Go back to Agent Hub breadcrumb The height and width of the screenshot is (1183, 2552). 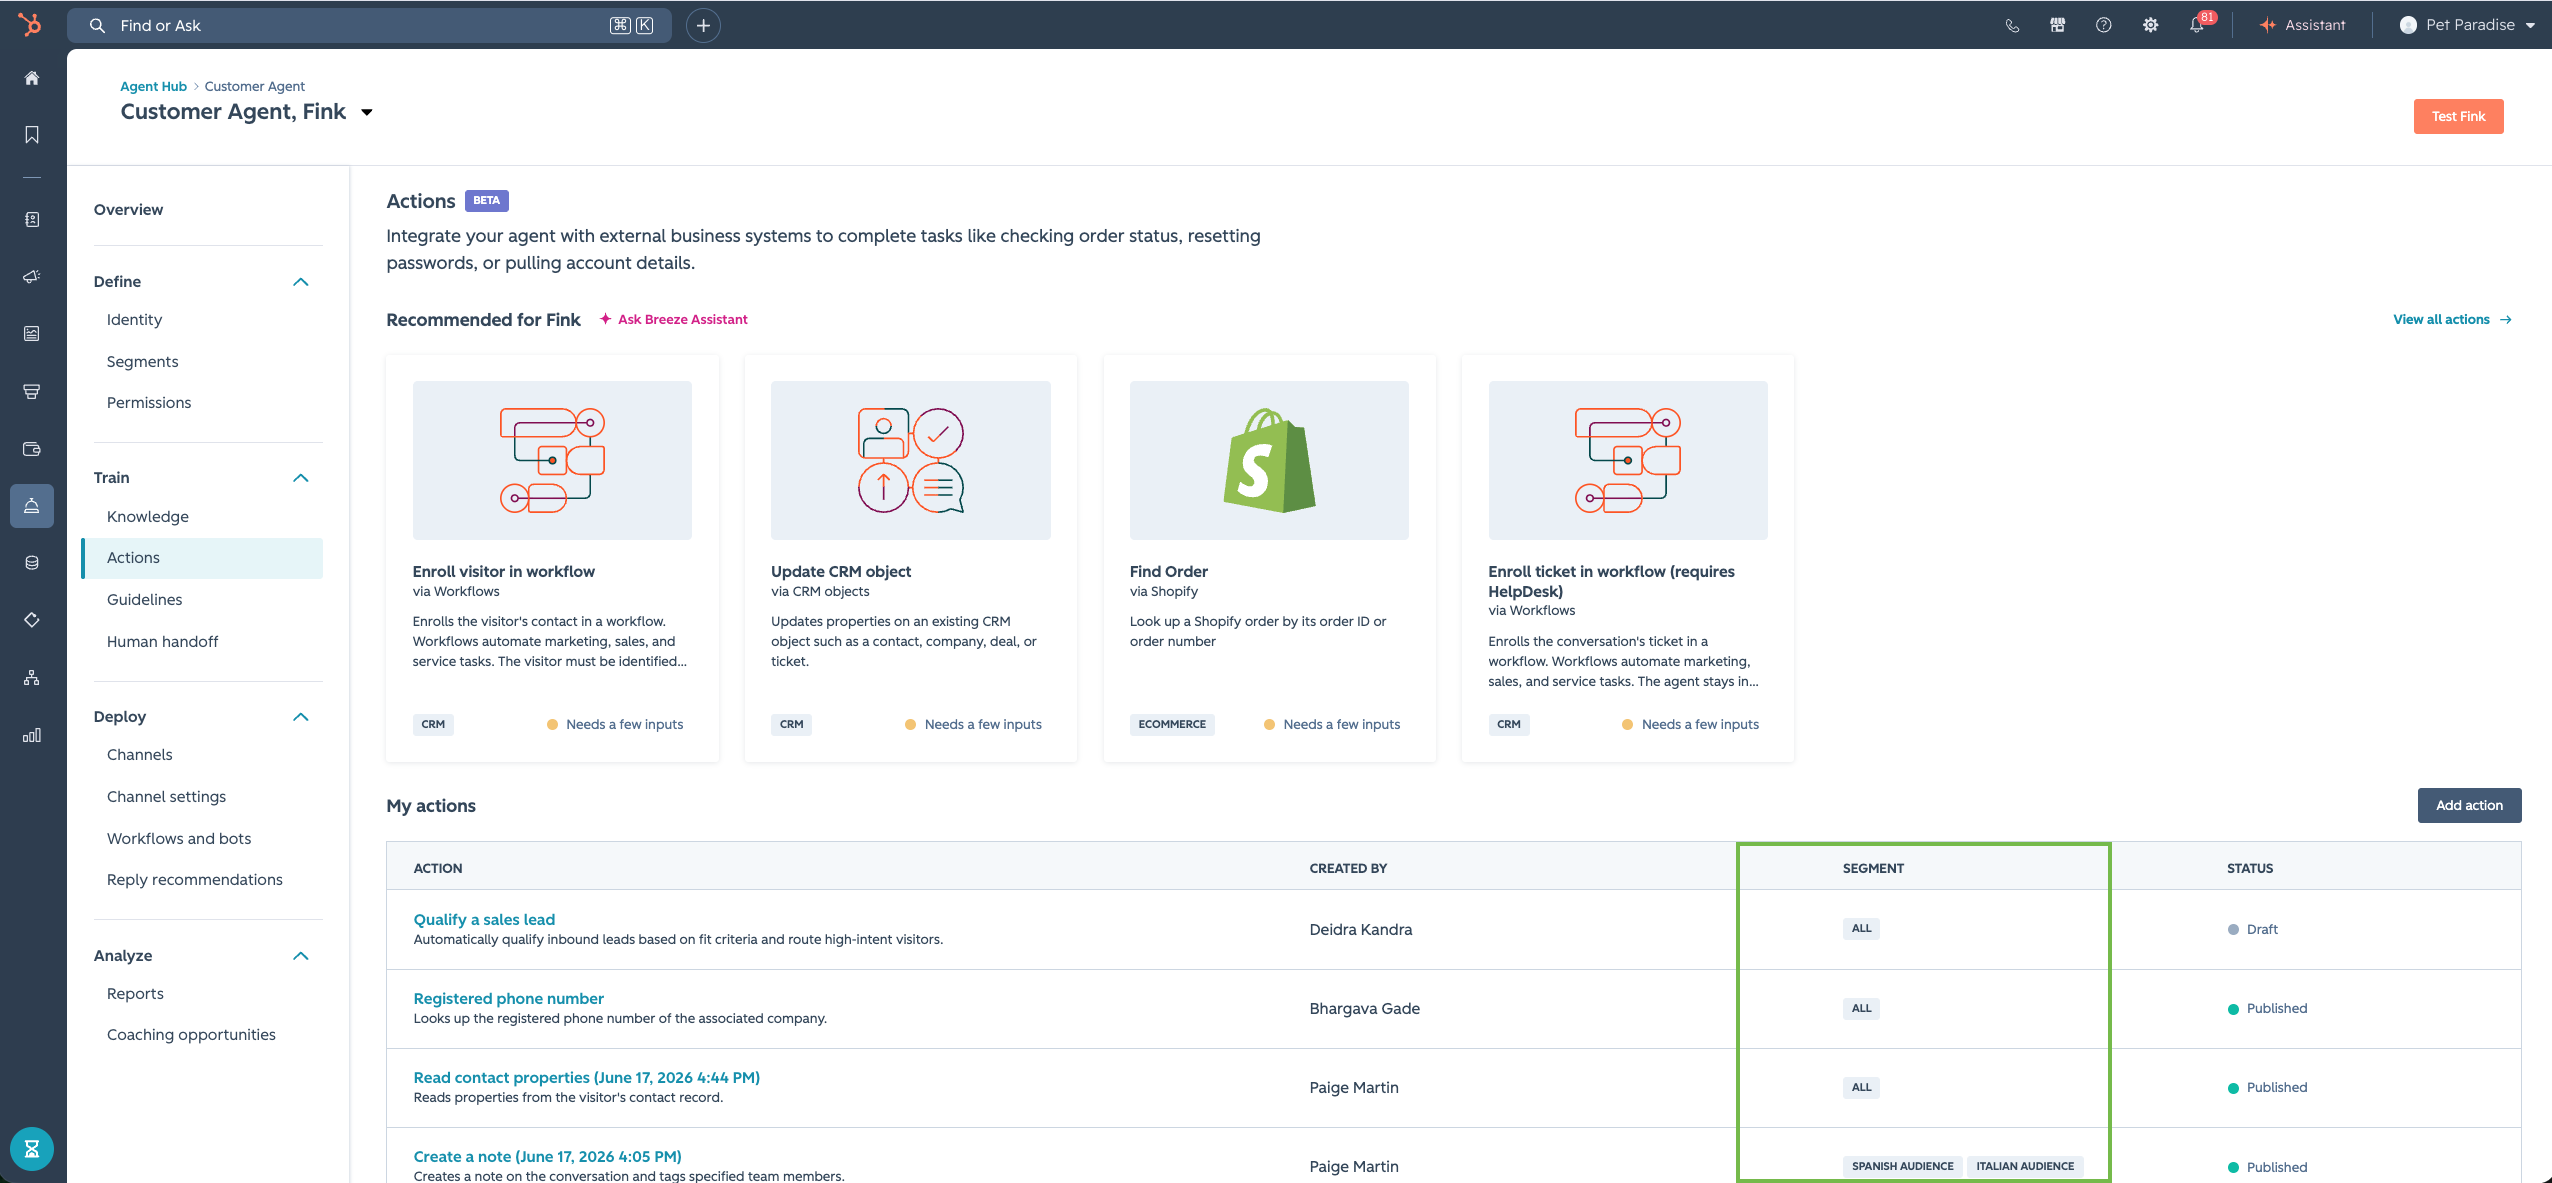(x=153, y=87)
